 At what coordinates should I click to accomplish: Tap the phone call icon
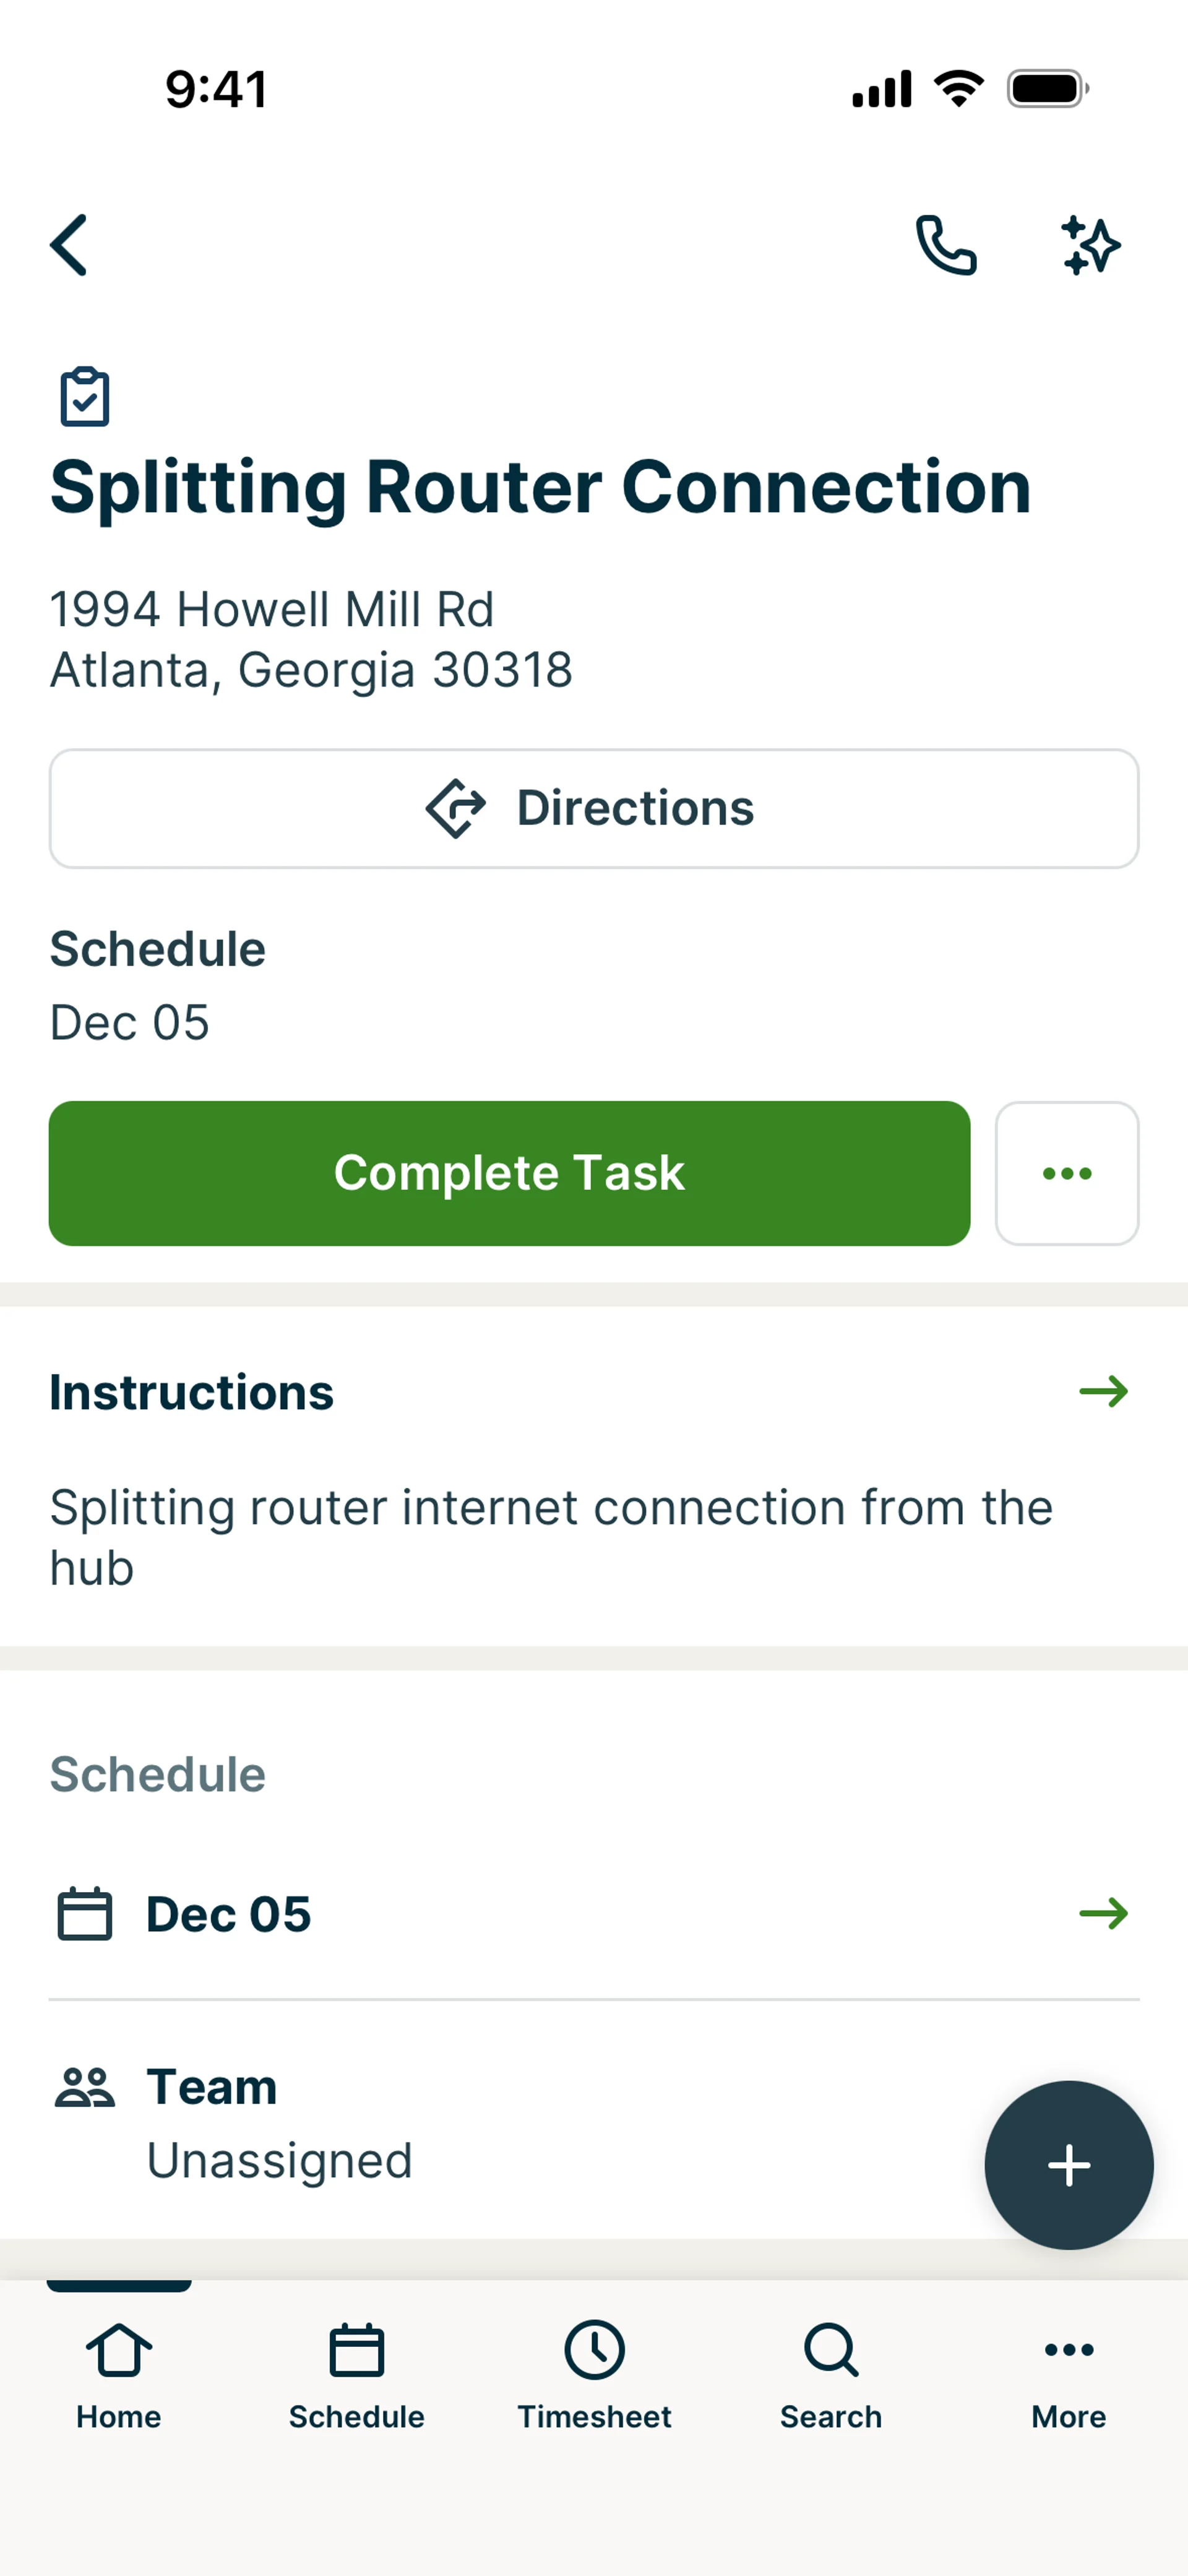(945, 245)
